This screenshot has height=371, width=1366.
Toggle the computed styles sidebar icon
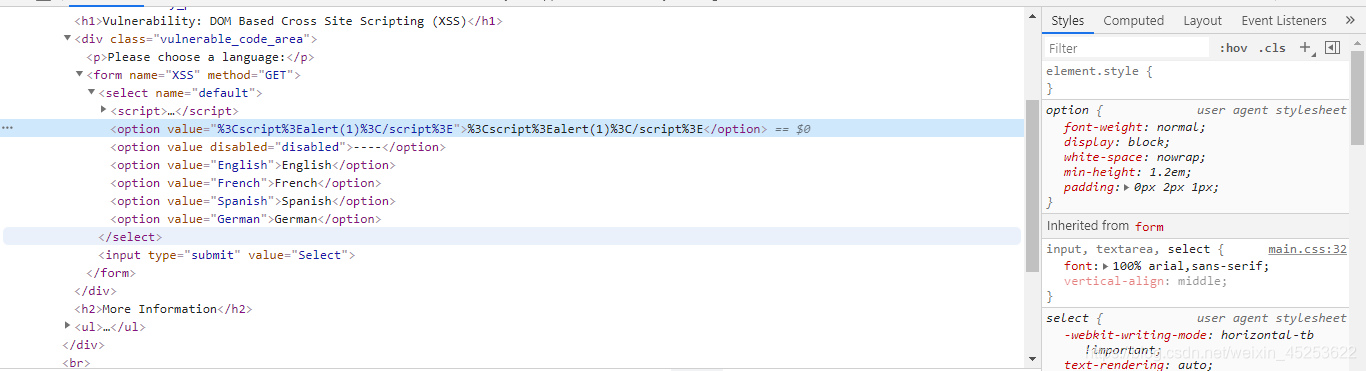(1331, 47)
